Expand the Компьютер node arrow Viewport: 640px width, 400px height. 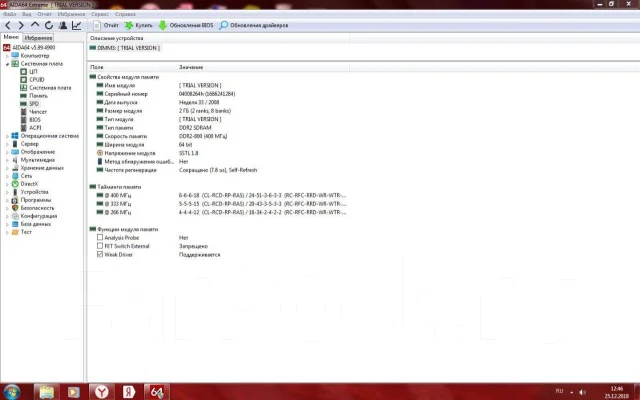7,56
